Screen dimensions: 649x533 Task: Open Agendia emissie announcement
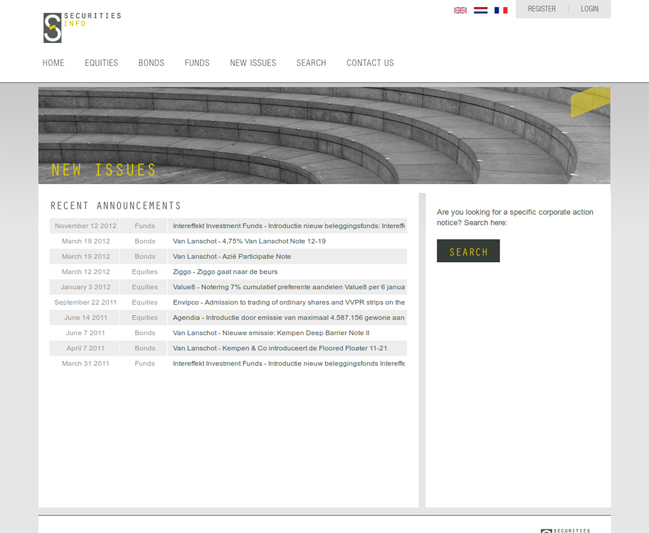point(288,318)
